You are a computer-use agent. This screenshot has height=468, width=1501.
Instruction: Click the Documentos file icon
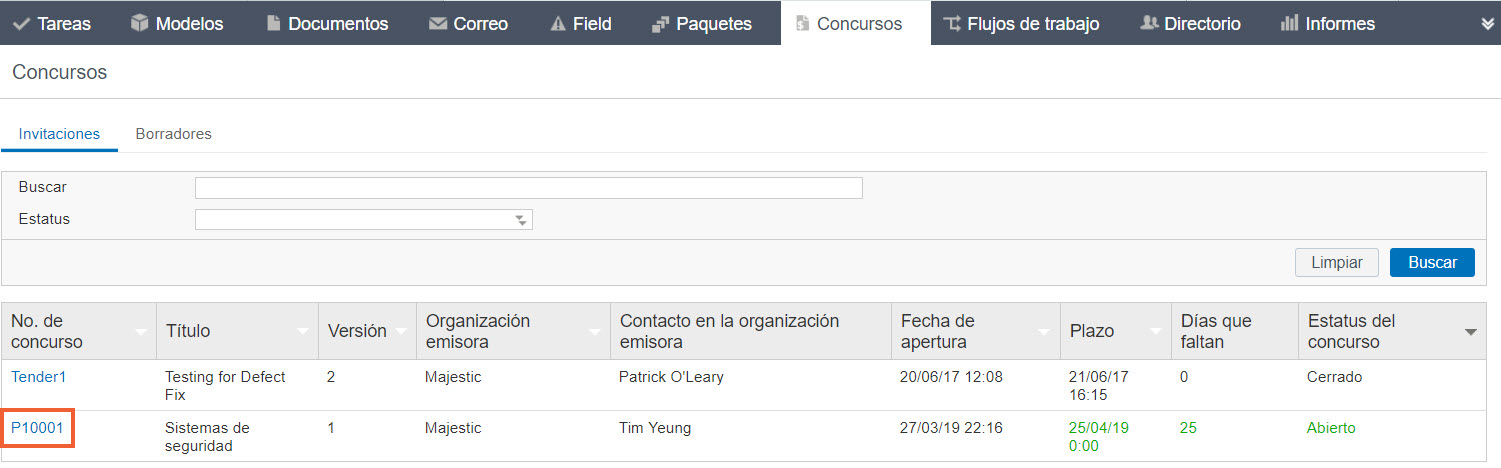[x=273, y=23]
